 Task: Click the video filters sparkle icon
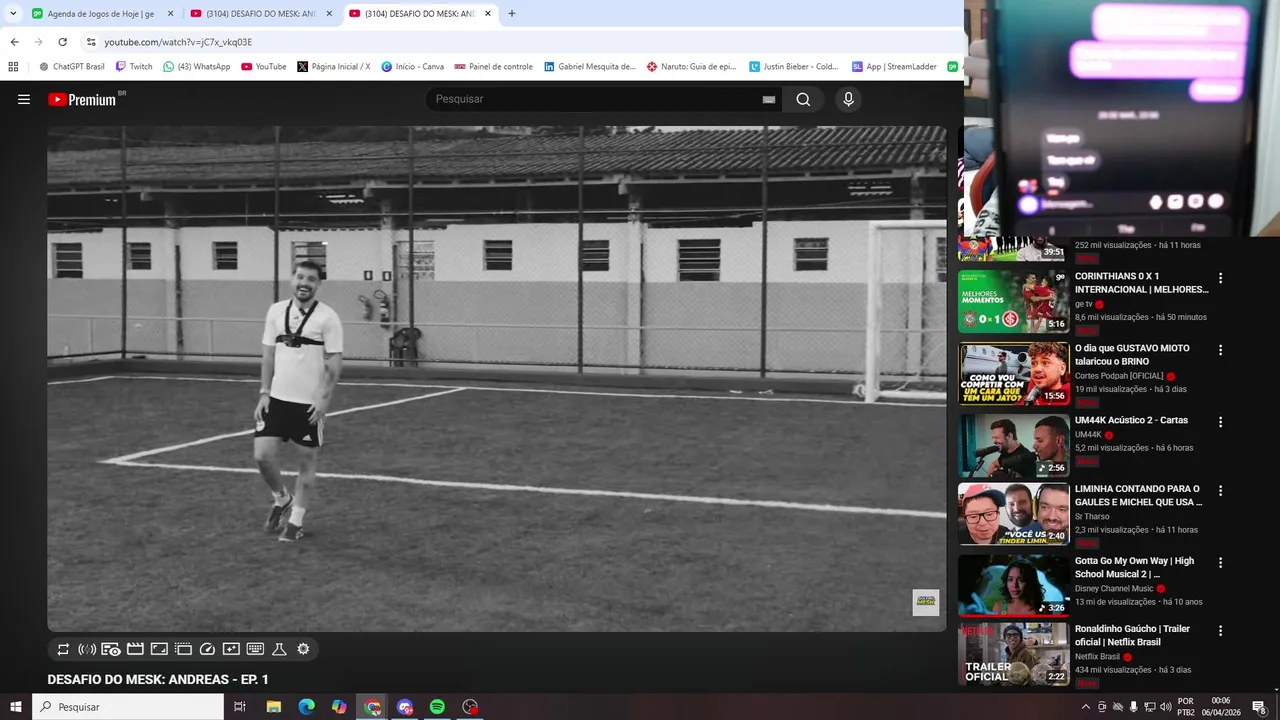click(231, 649)
